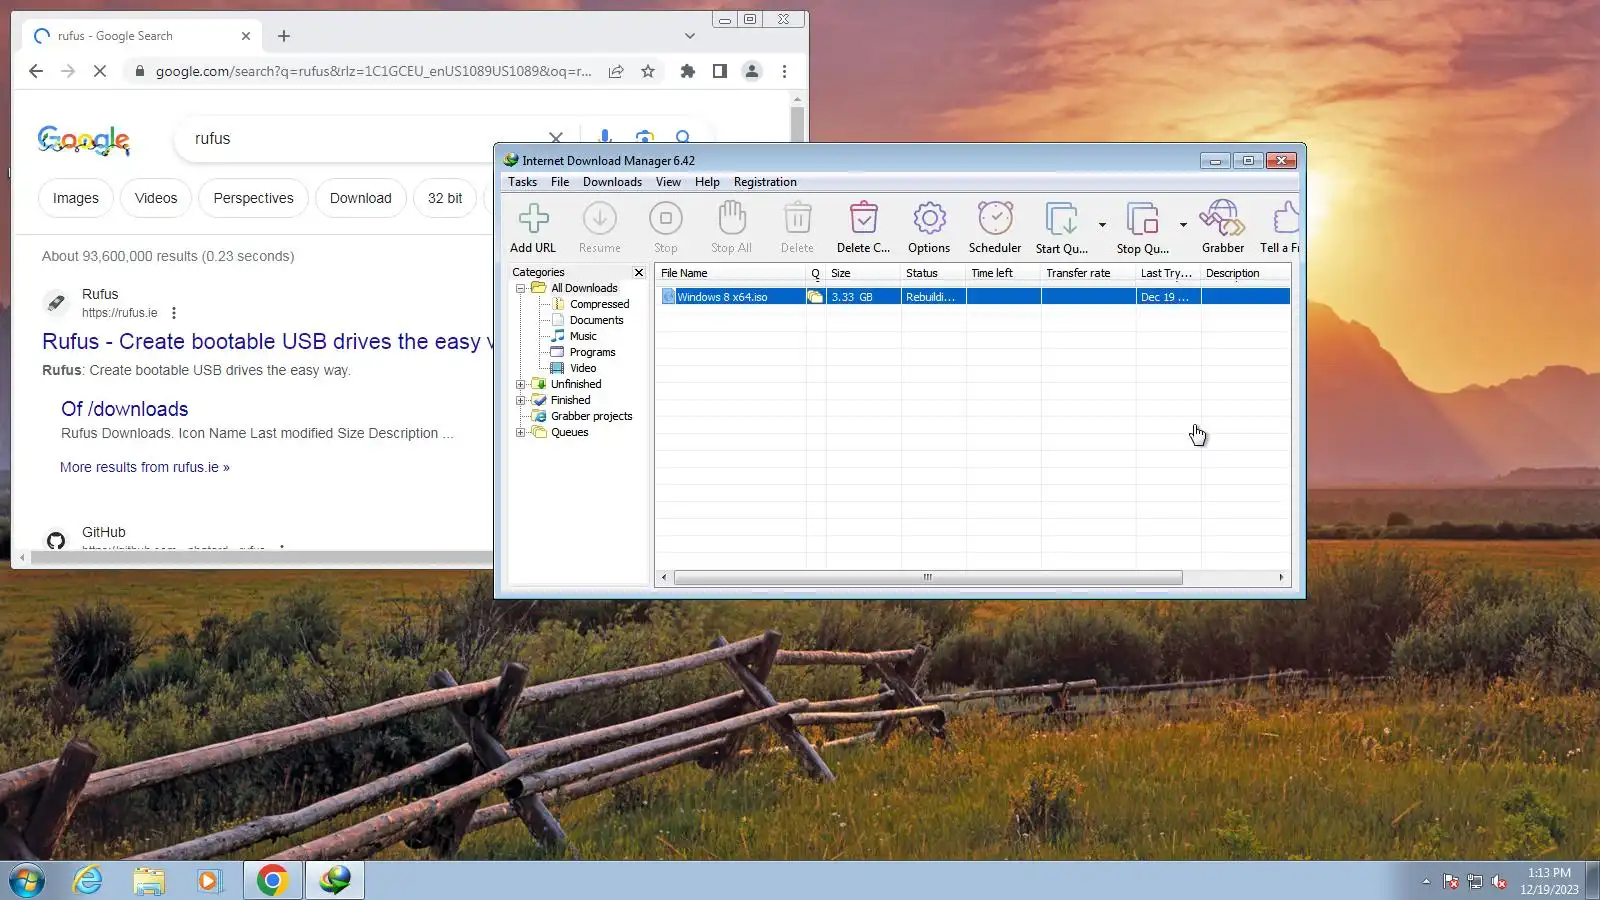Share this page from address bar
This screenshot has width=1600, height=900.
click(616, 71)
